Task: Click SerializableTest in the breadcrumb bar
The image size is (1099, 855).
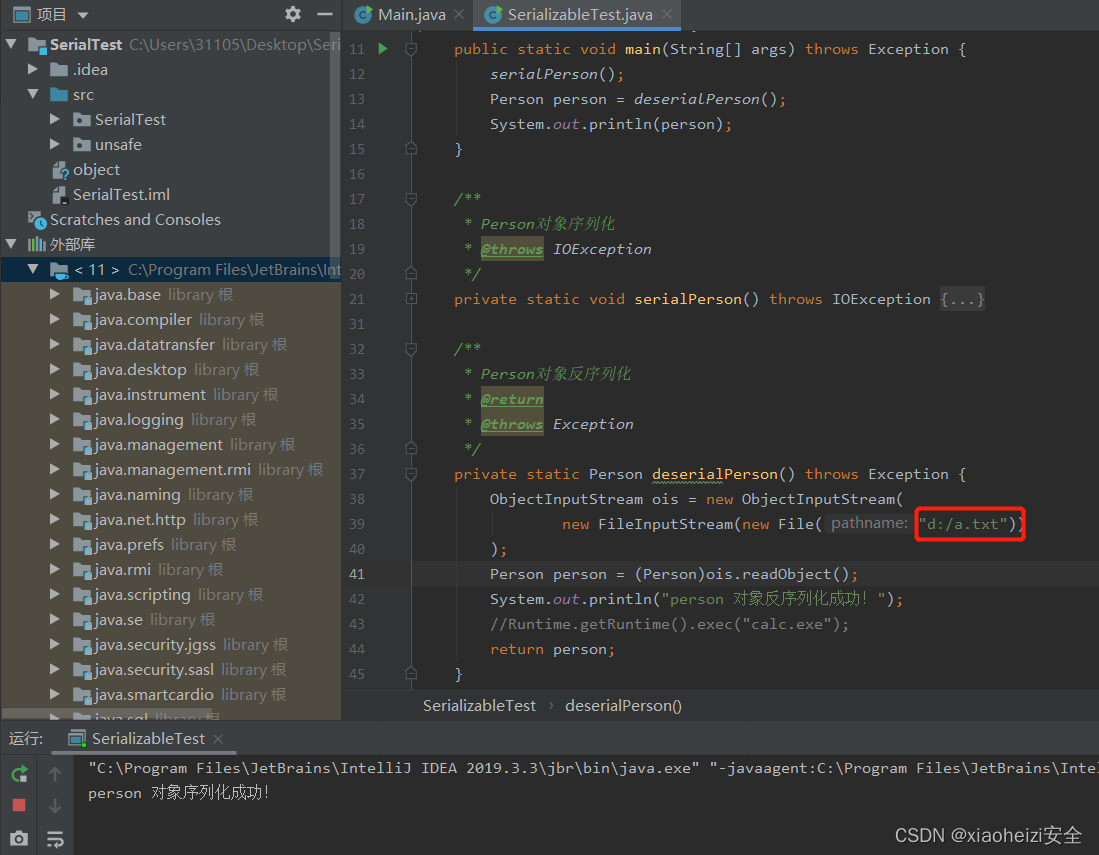Action: 479,706
